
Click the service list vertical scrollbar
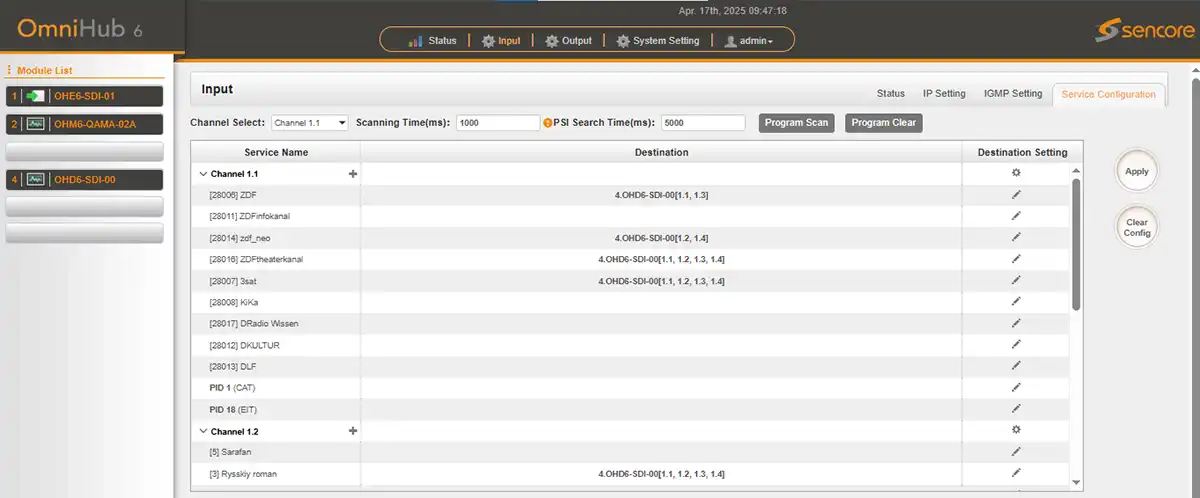(x=1076, y=245)
